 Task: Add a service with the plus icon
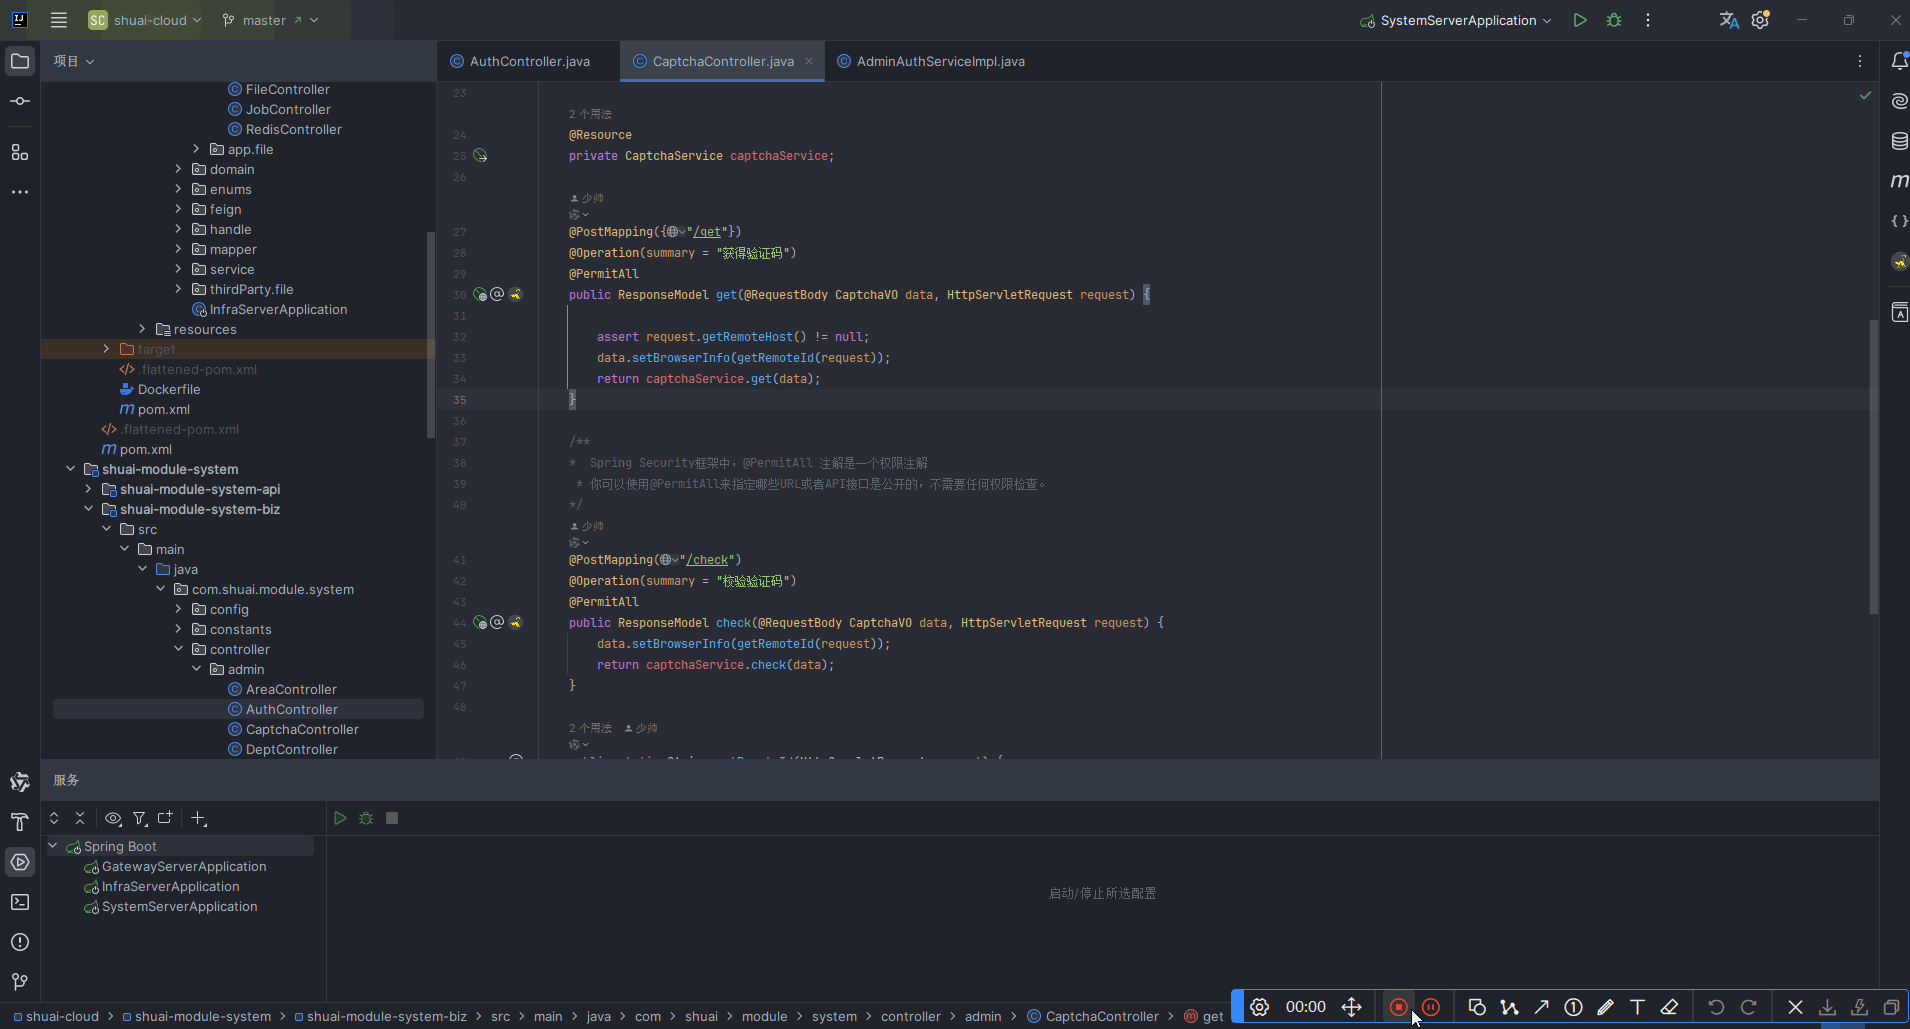tap(198, 818)
